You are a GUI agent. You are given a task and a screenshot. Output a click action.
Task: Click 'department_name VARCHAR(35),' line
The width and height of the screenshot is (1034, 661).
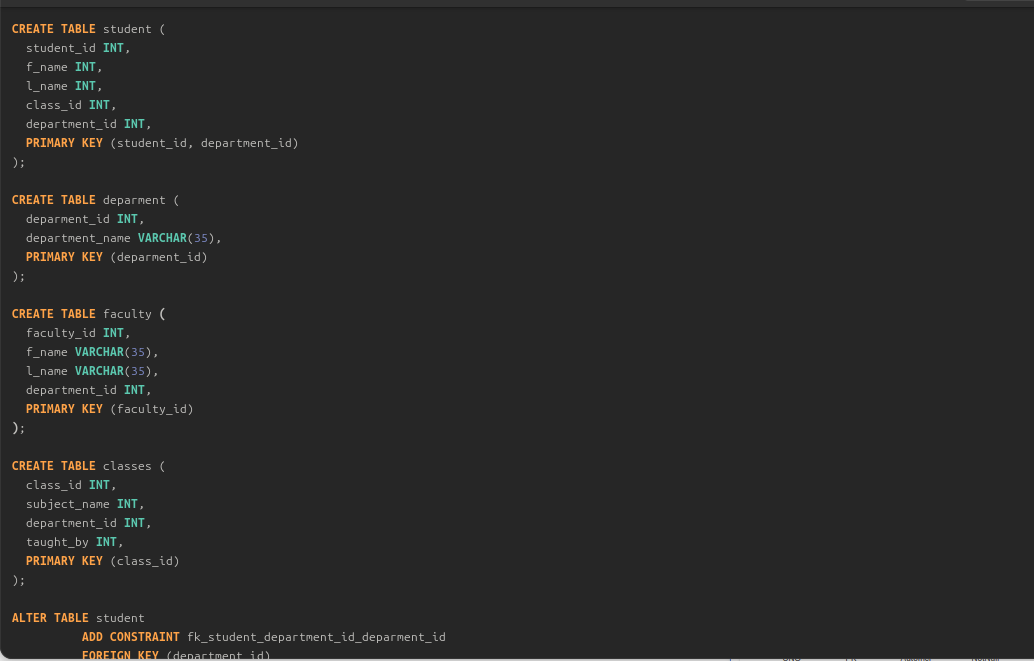[x=123, y=238]
